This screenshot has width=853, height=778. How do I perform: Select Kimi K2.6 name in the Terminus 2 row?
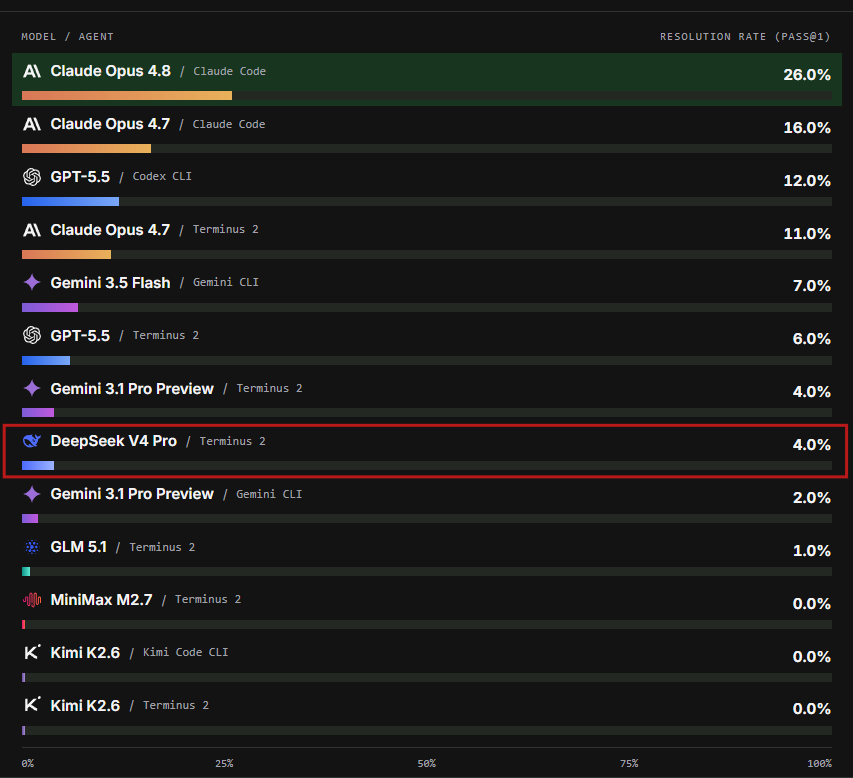[85, 705]
